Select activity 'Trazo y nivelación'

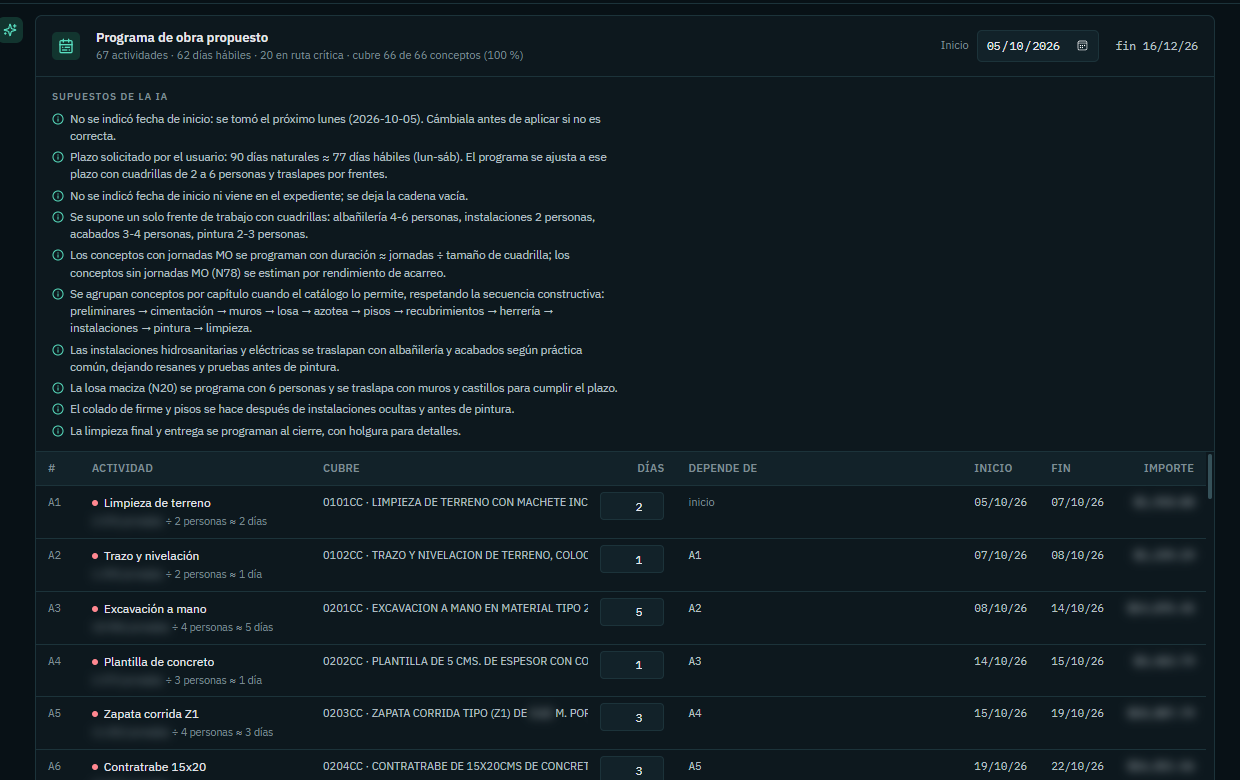pos(151,556)
